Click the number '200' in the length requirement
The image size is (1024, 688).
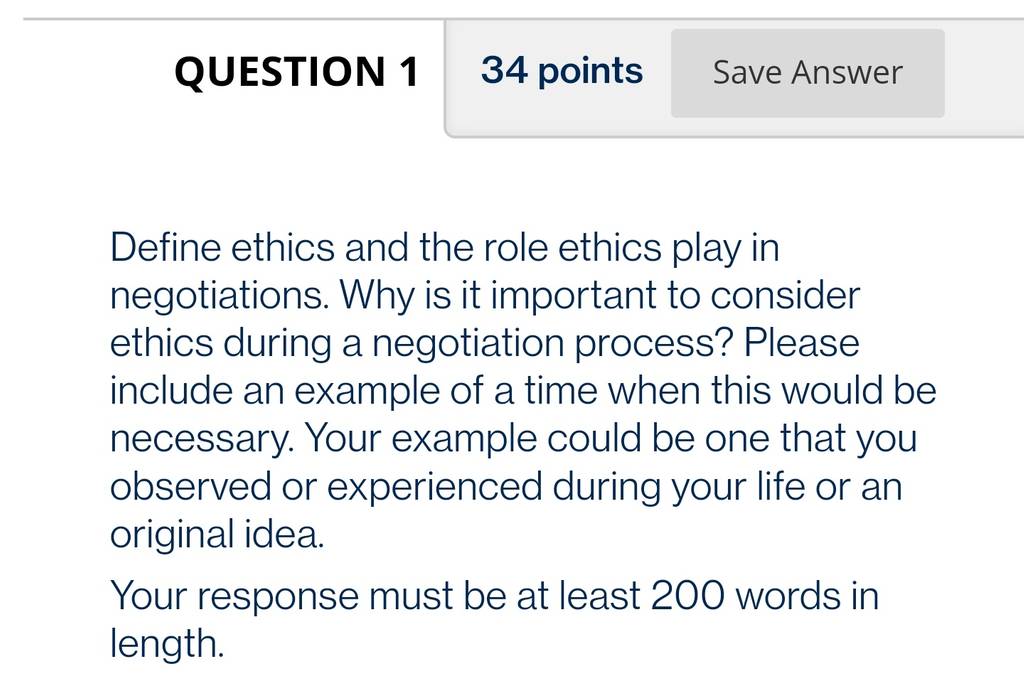coord(687,596)
